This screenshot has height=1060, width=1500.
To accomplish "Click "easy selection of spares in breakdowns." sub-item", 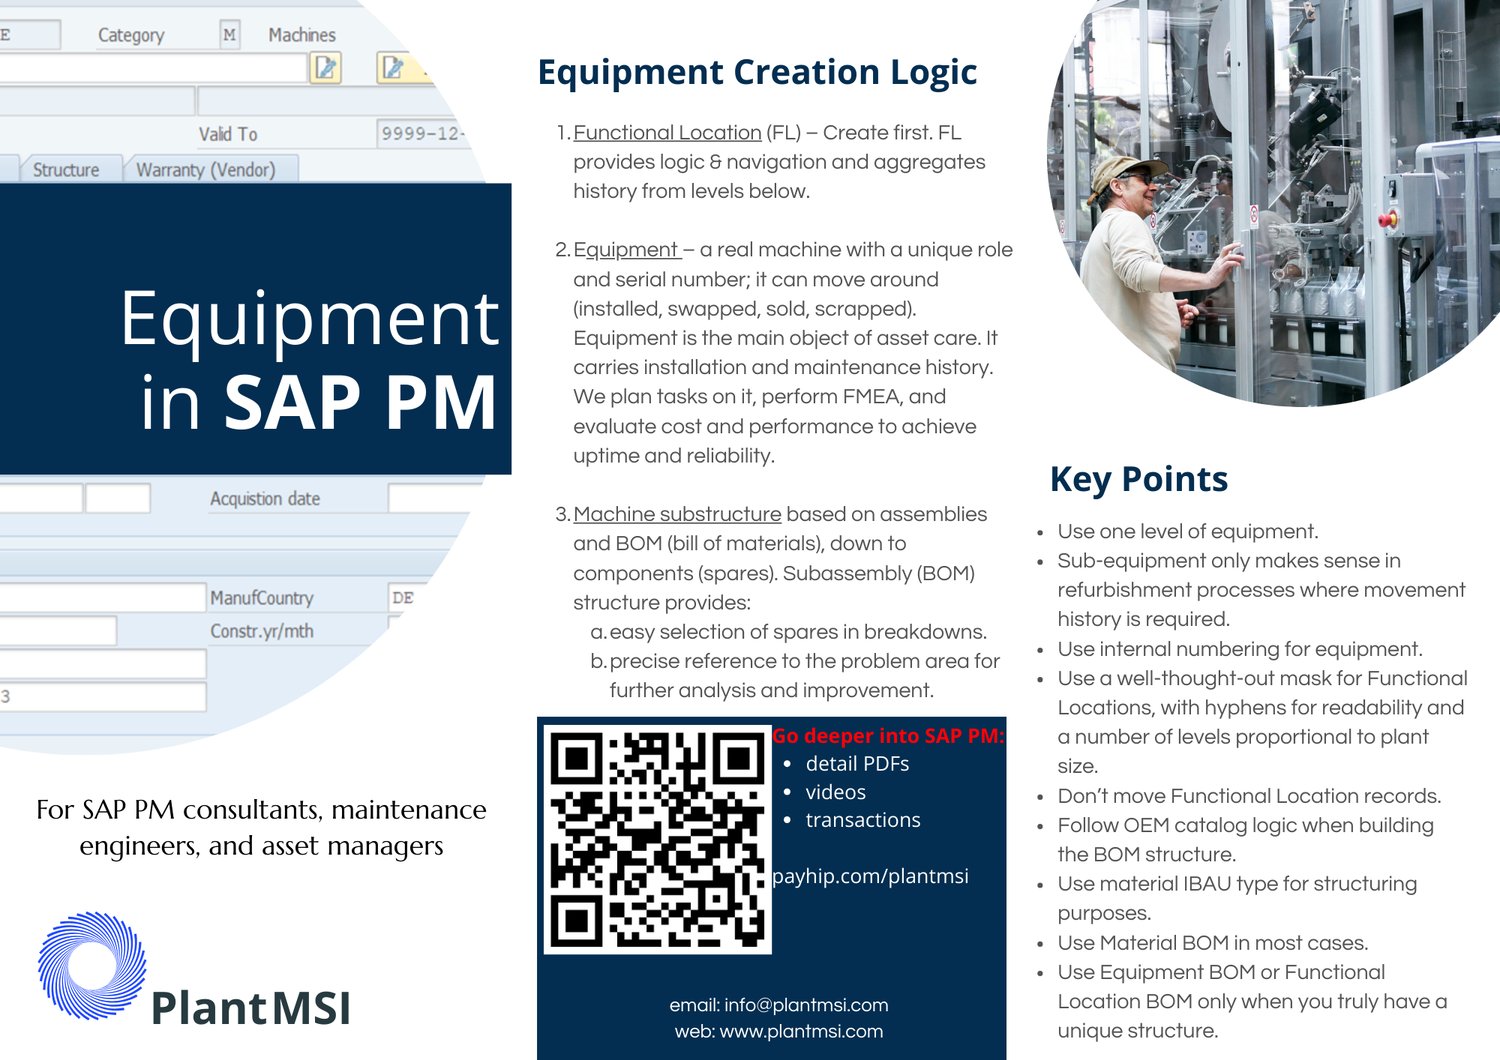I will (x=798, y=632).
